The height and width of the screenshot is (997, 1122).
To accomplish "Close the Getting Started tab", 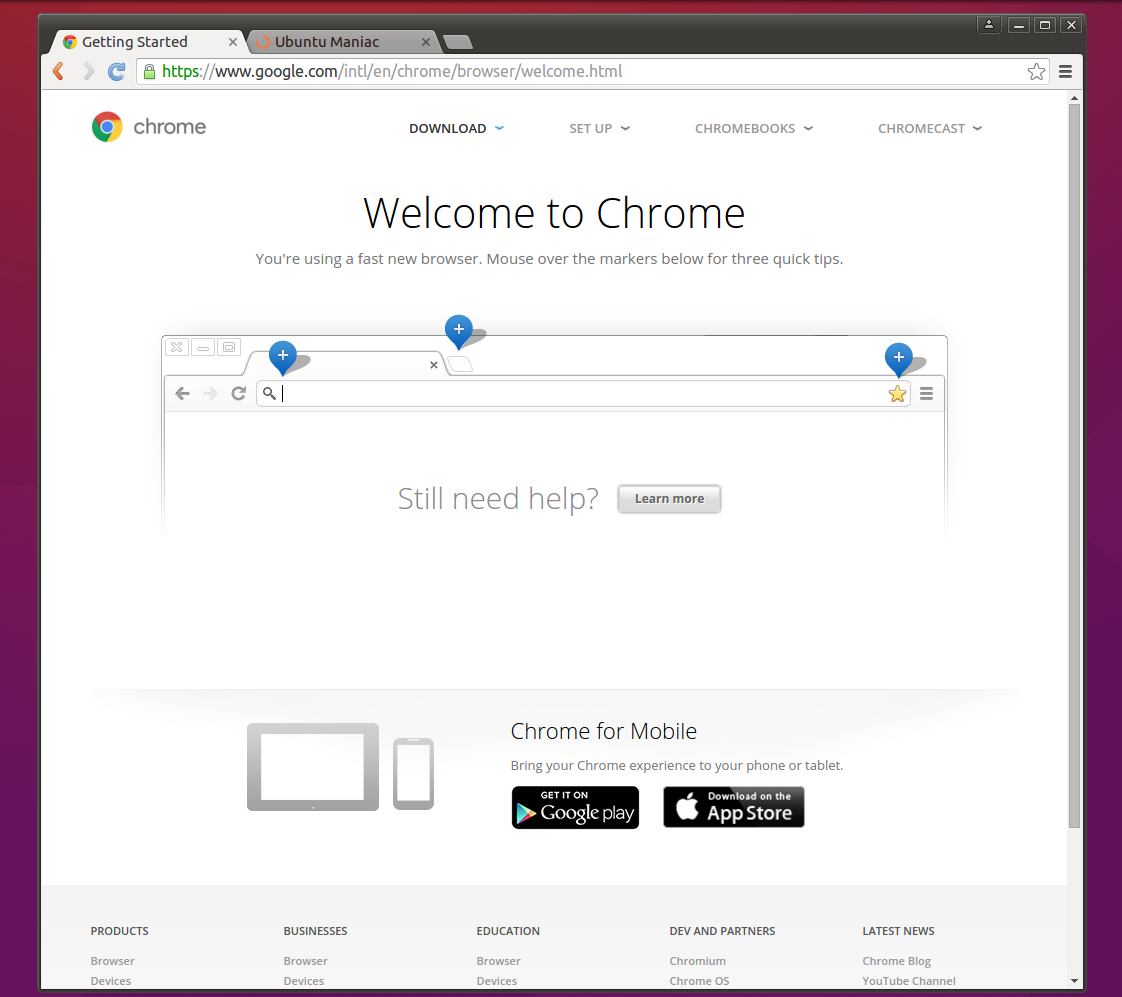I will coord(233,42).
